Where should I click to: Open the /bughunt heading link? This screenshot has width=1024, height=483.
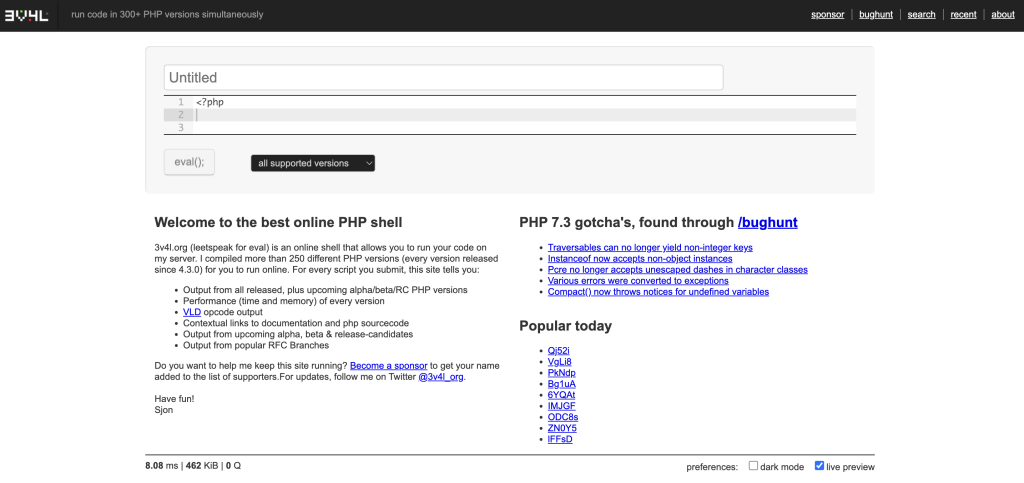pos(767,222)
